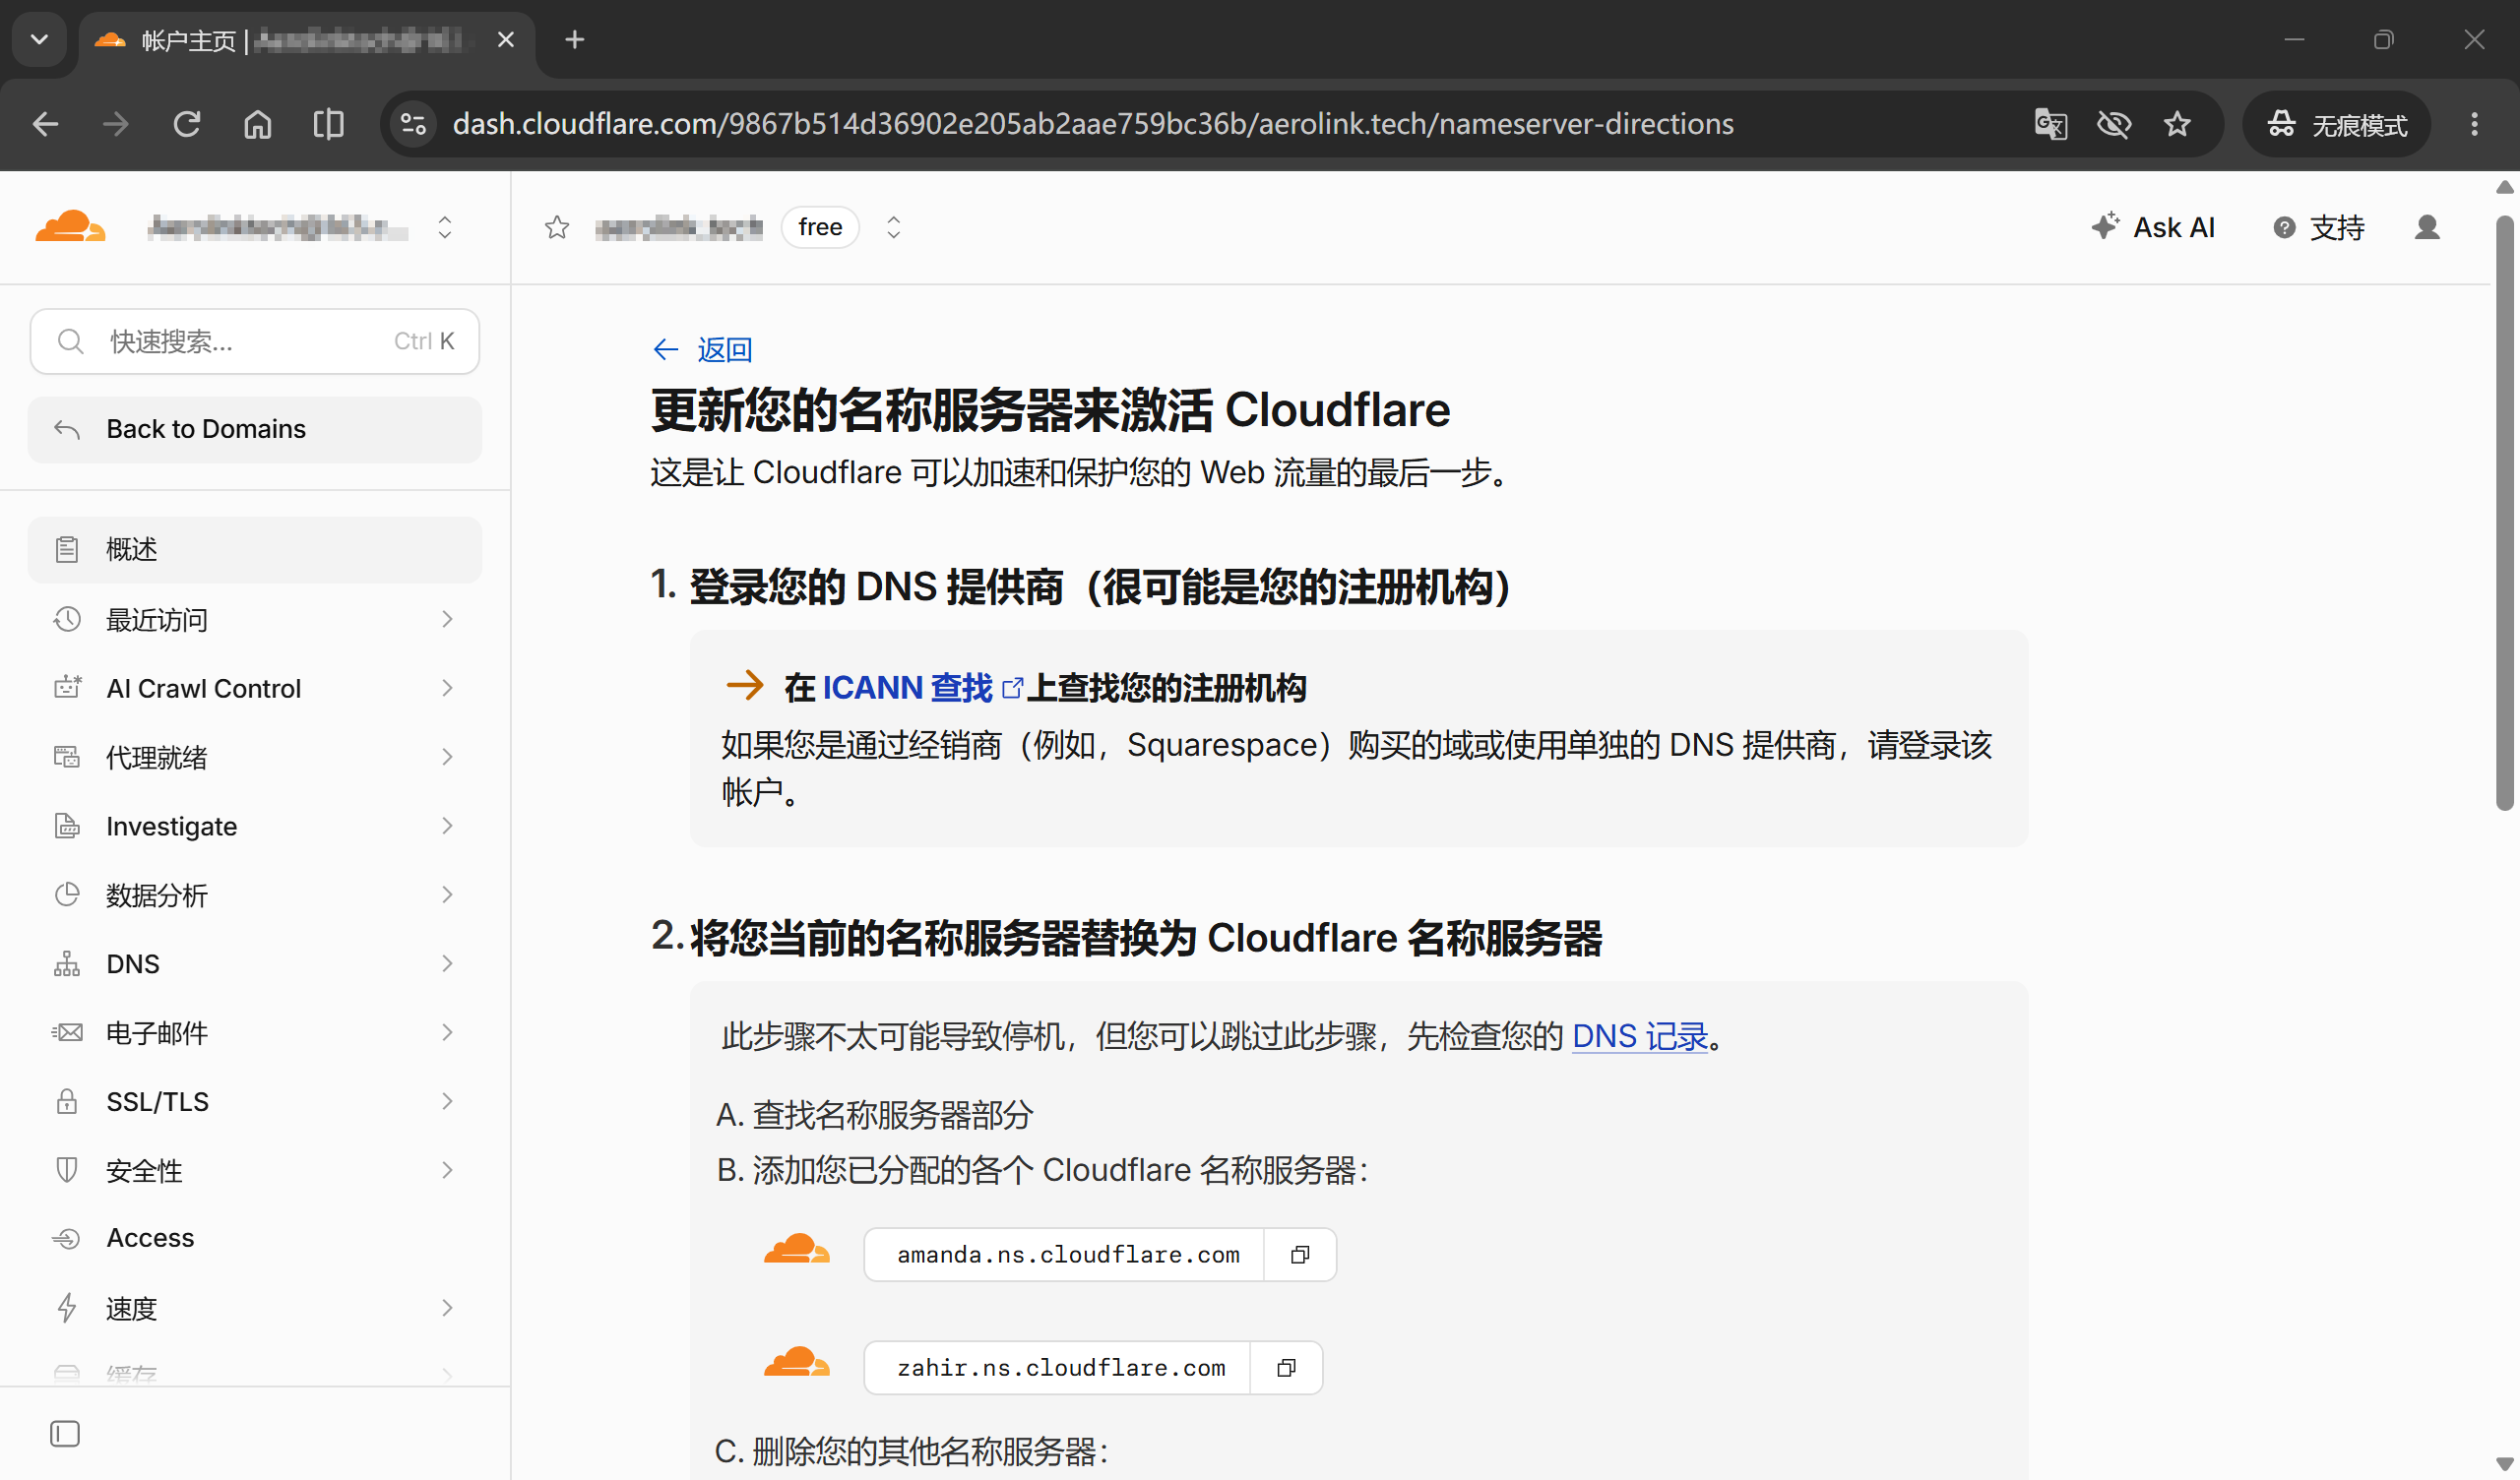
Task: Star the domain as favorite
Action: 557,228
